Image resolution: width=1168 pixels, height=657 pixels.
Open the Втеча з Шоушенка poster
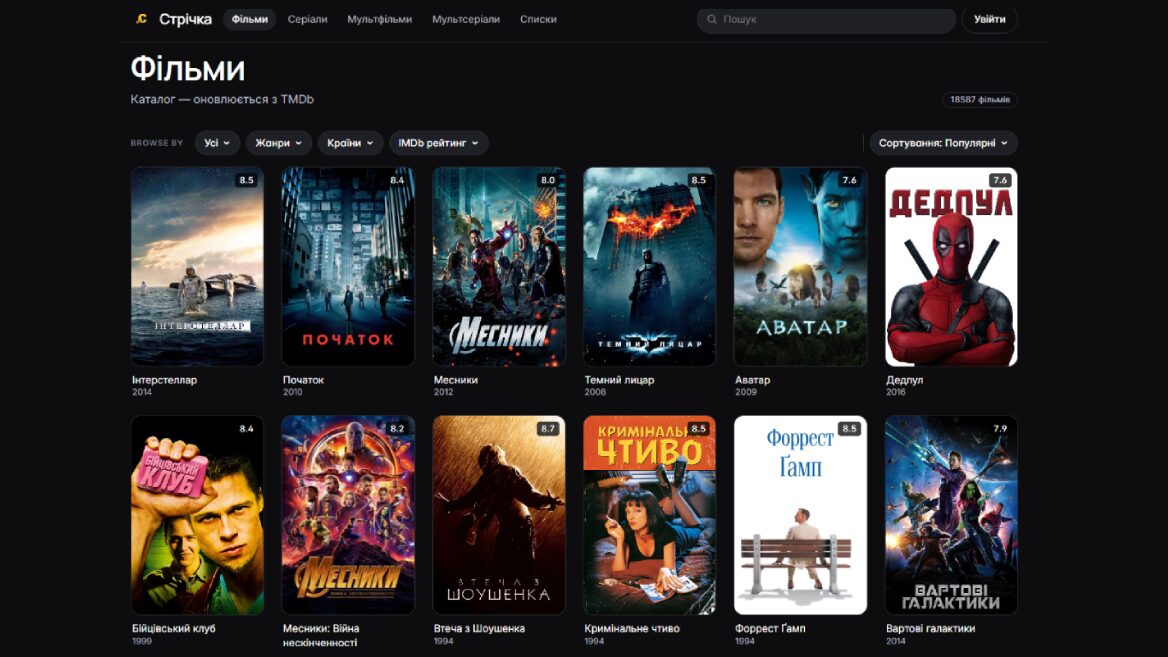499,515
